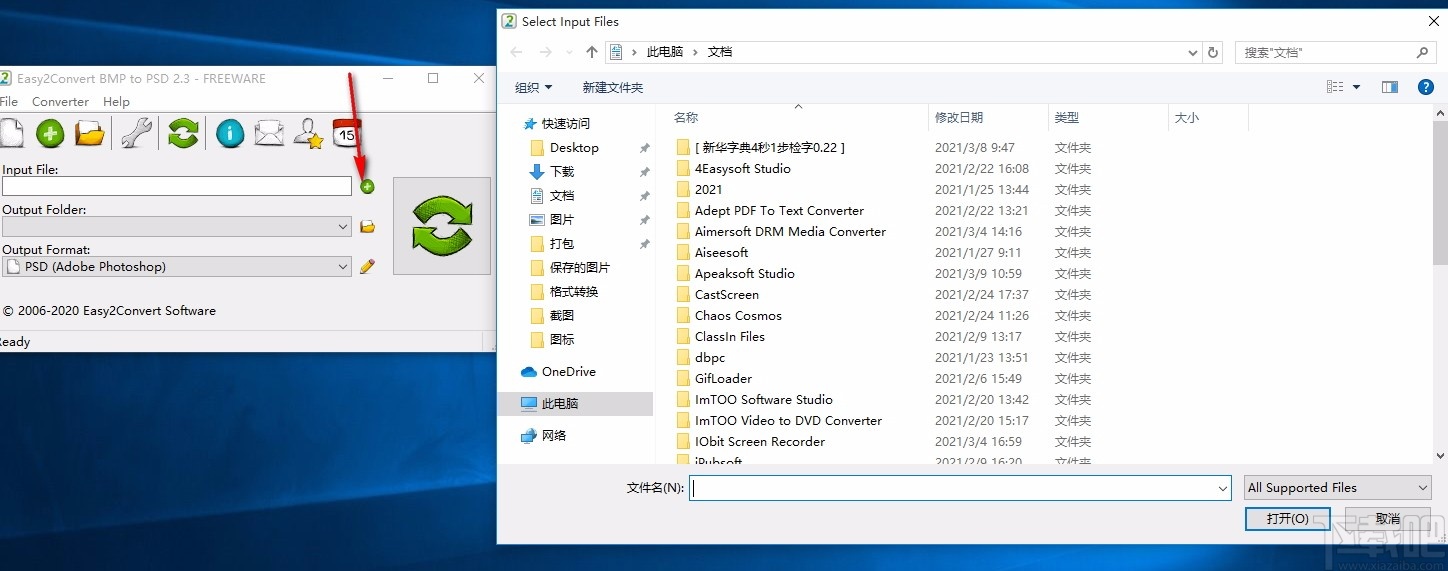Select 图片 in the navigation pane
The image size is (1448, 571).
[562, 219]
